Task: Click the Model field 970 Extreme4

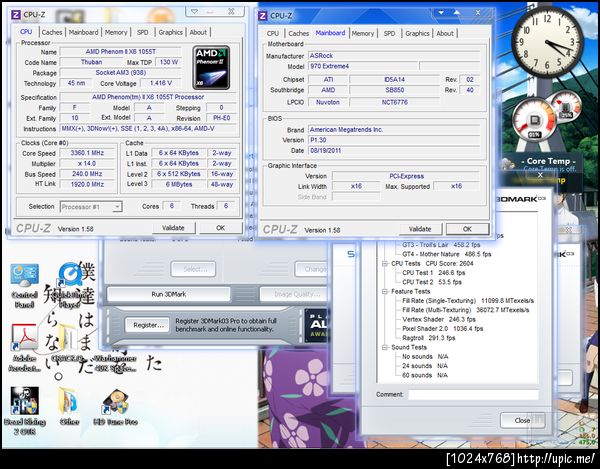Action: 363,67
